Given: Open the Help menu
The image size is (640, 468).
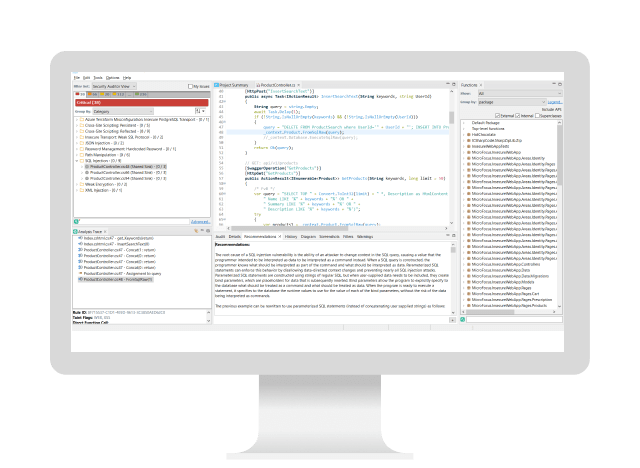Looking at the screenshot, I should click(x=127, y=78).
